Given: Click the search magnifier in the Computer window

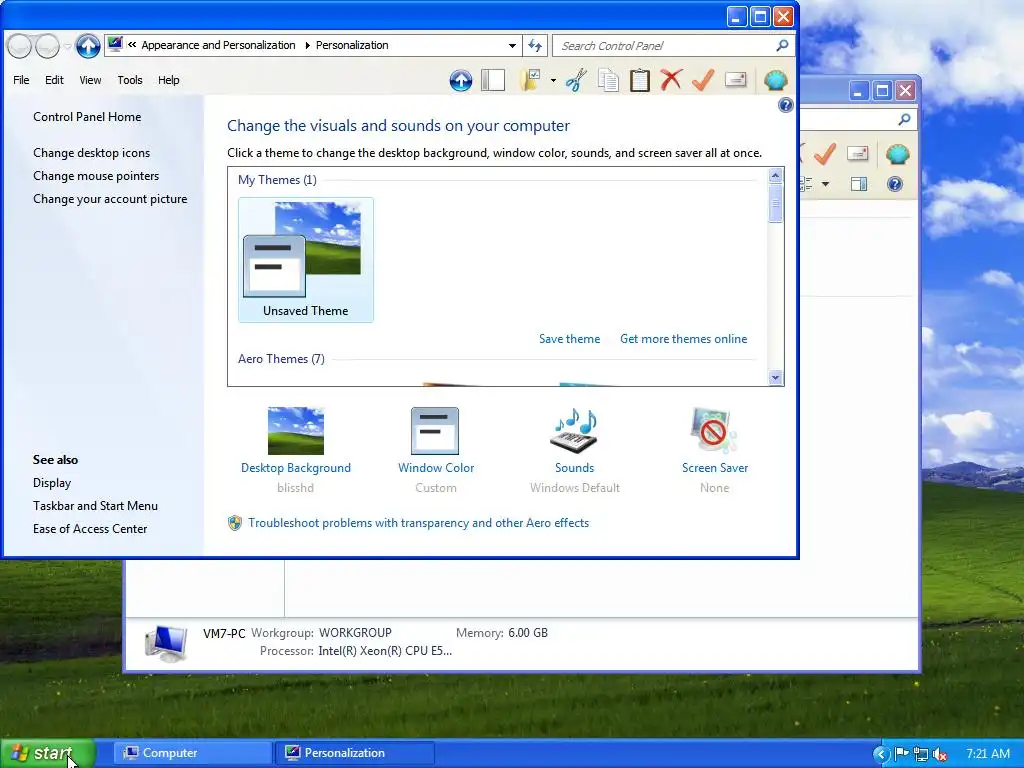Looking at the screenshot, I should 904,119.
